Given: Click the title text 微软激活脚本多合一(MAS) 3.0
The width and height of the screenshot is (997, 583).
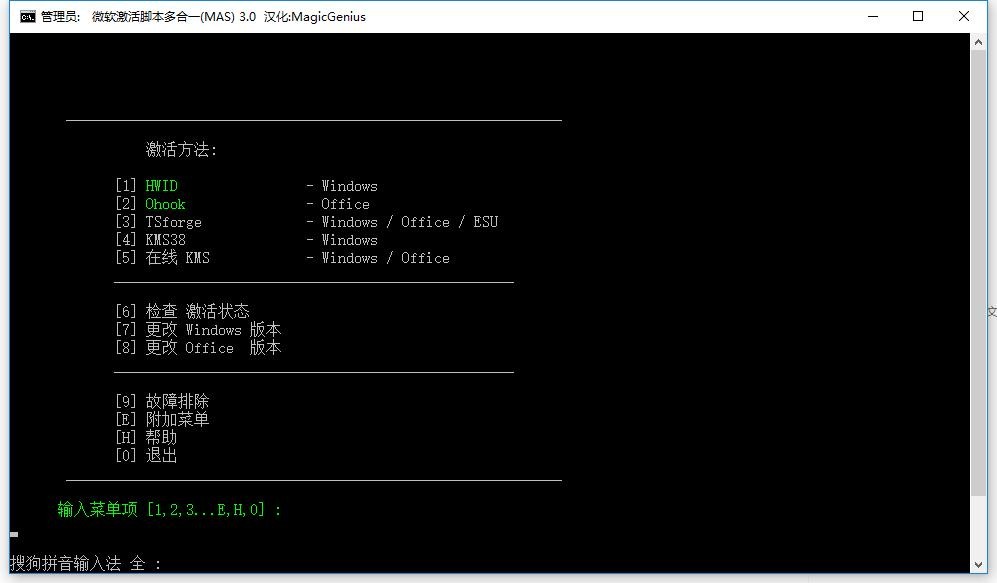Looking at the screenshot, I should point(174,17).
